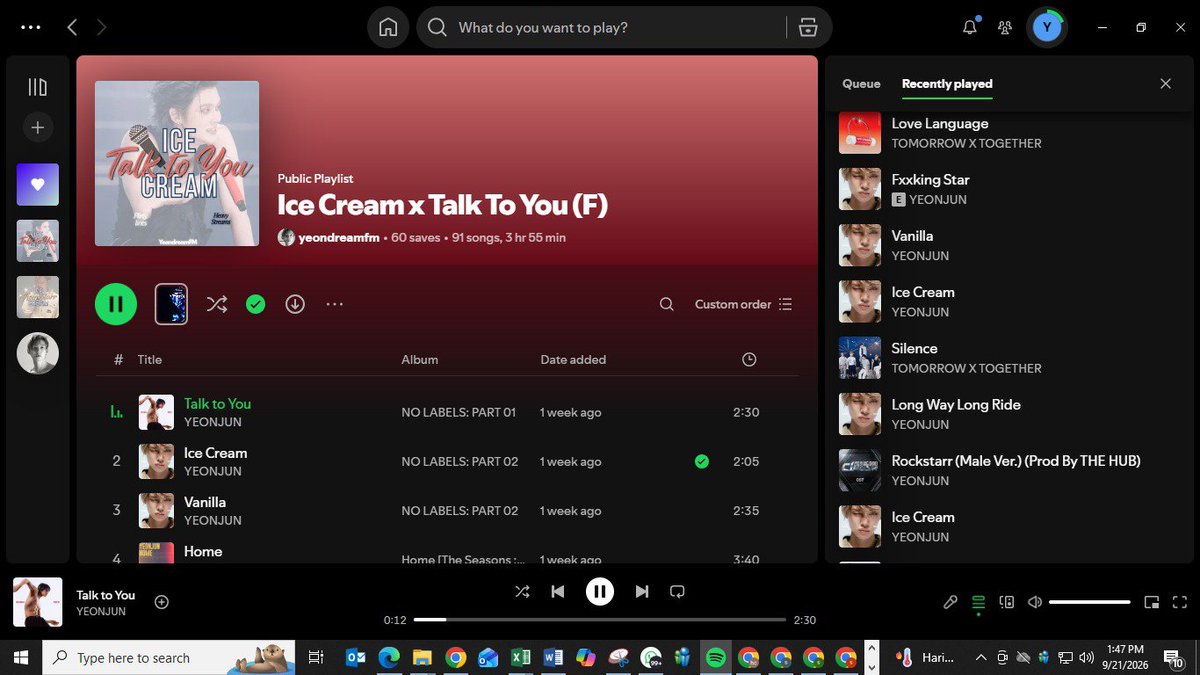Viewport: 1200px width, 675px height.
Task: Open Connect to a device icon
Action: point(1007,602)
